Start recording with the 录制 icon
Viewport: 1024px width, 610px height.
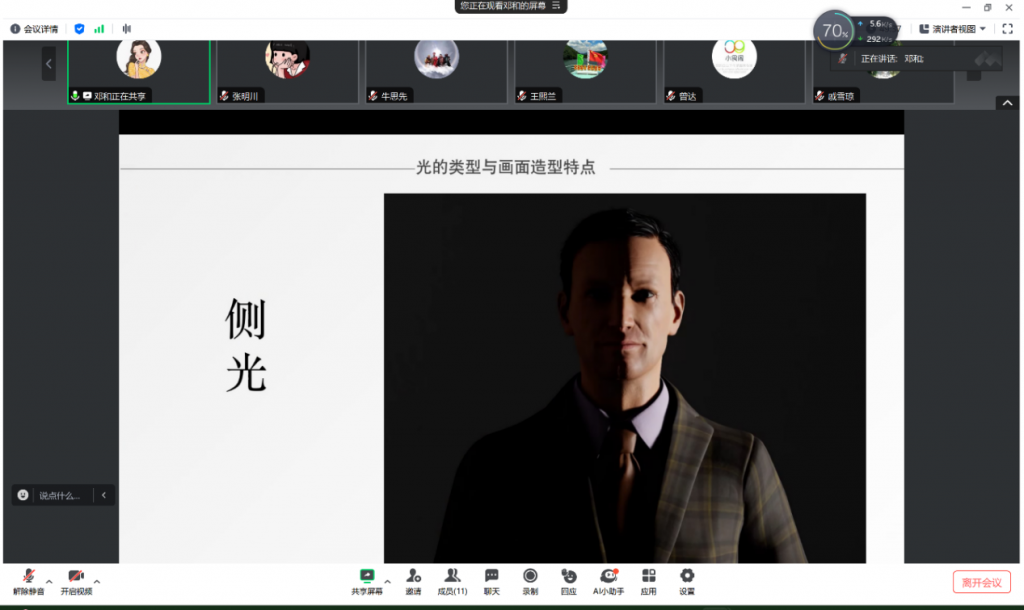(530, 580)
